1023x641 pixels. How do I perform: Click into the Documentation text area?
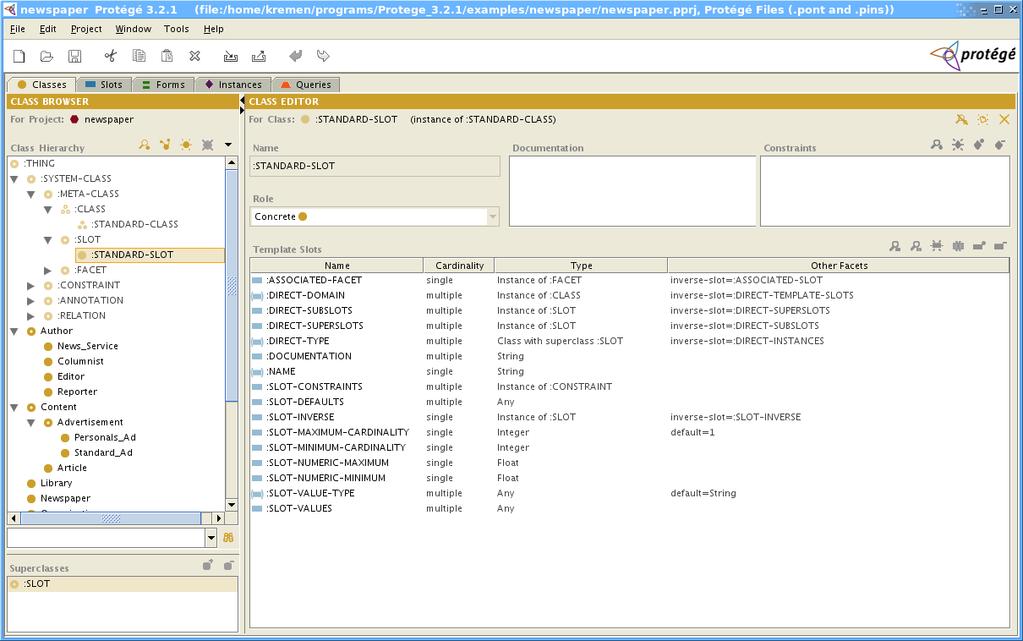[632, 191]
